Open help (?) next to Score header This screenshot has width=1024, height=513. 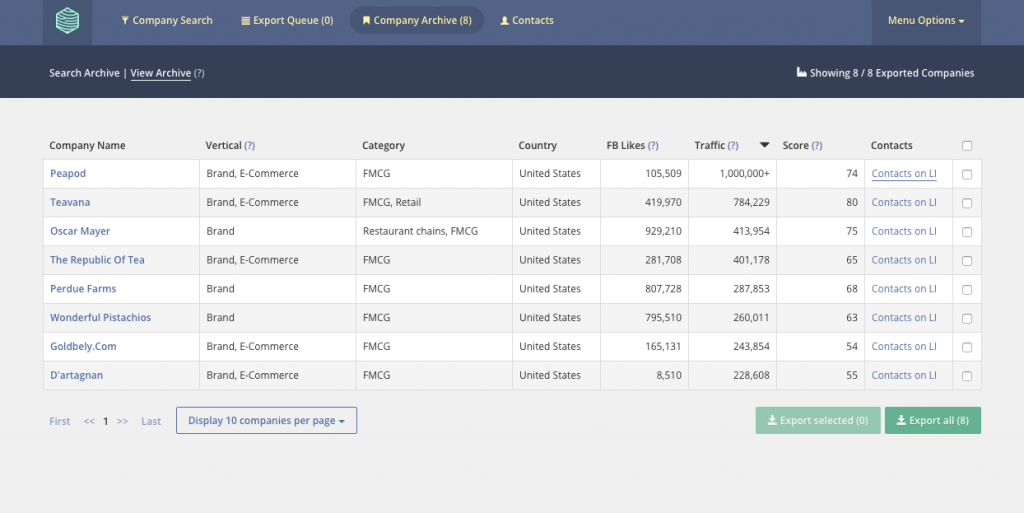816,146
